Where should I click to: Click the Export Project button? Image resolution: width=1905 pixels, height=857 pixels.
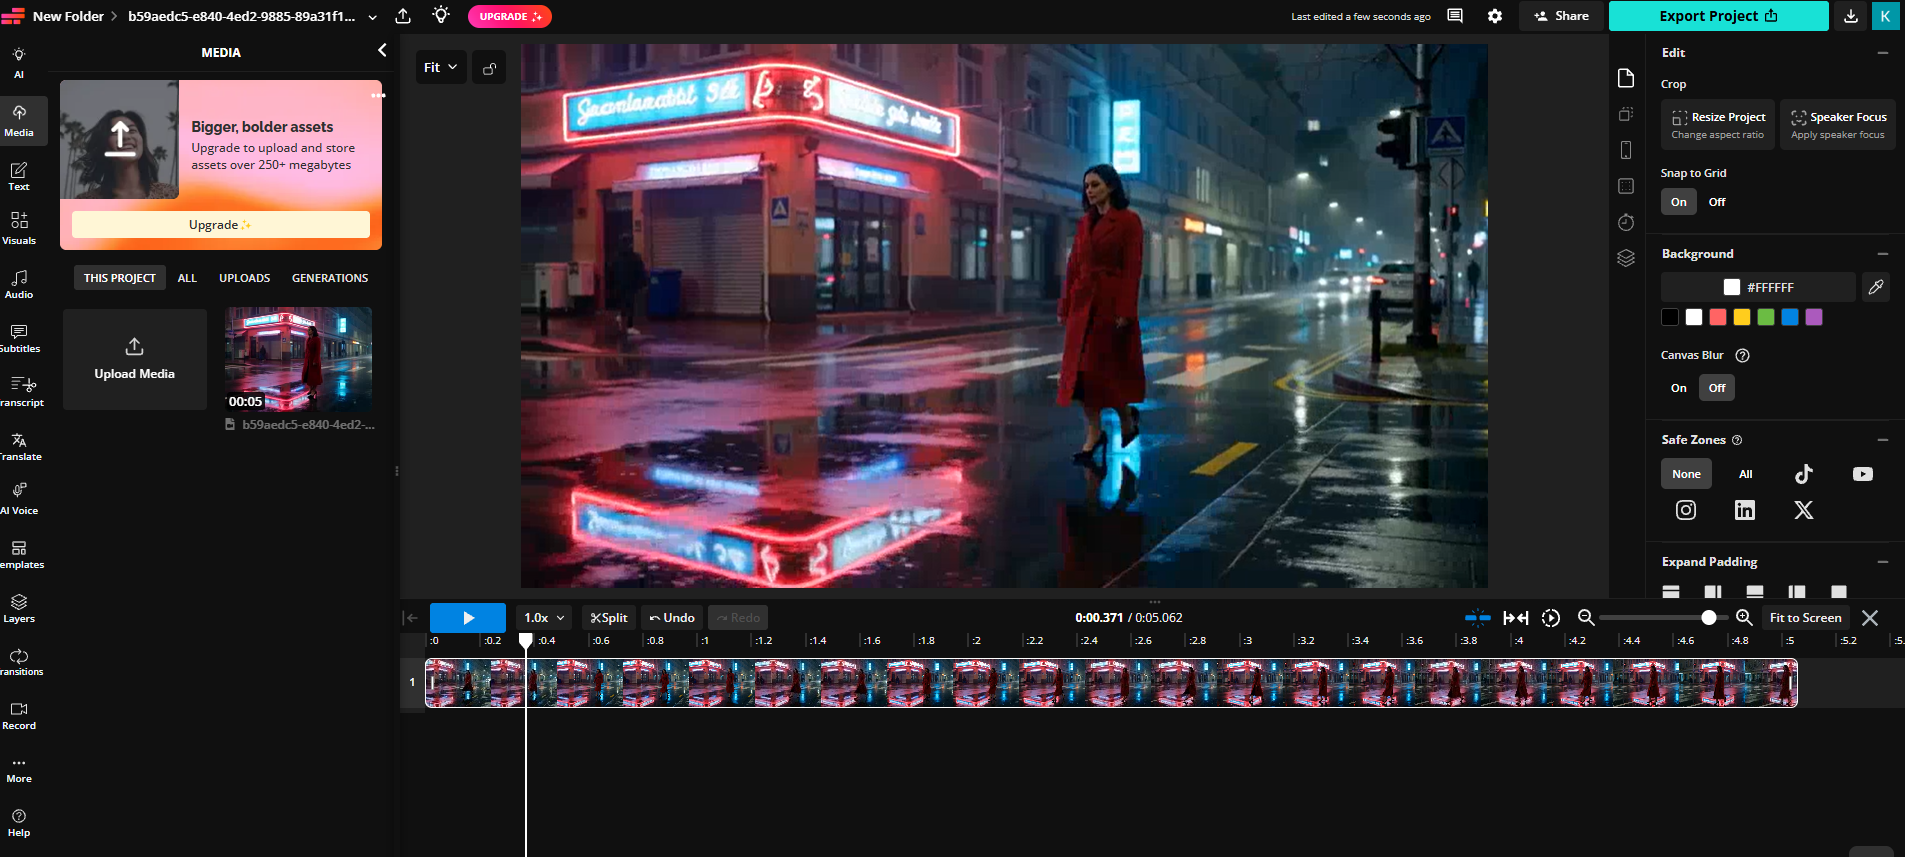[x=1718, y=16]
